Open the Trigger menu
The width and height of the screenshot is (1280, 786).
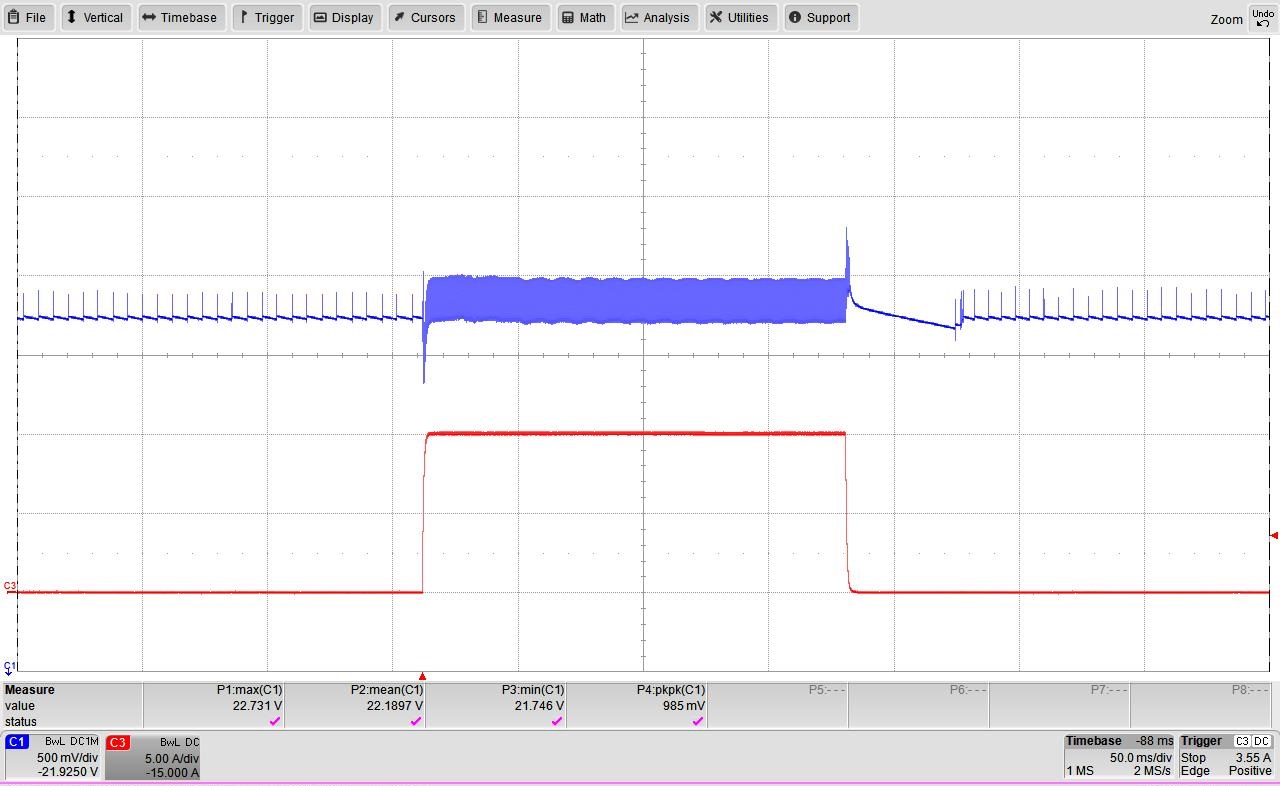pyautogui.click(x=268, y=17)
